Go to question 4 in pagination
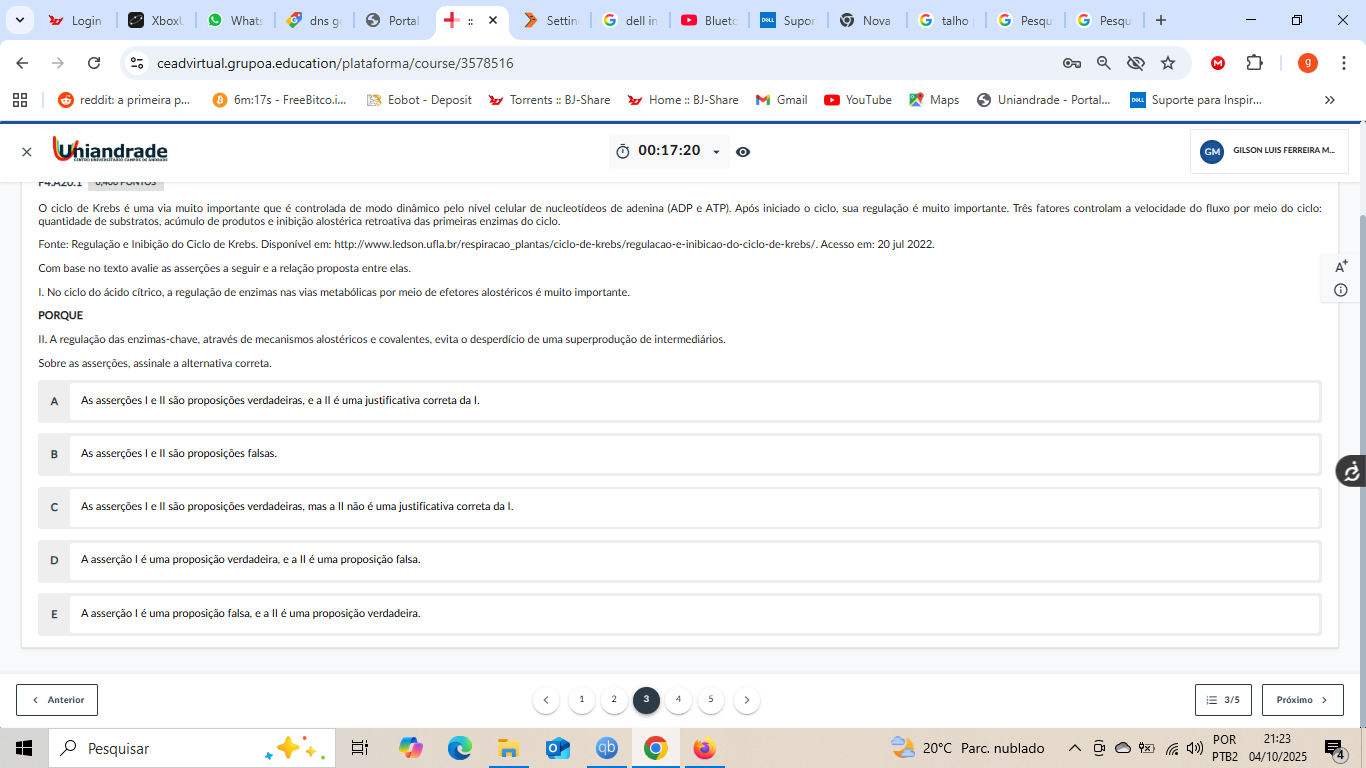1366x768 pixels. tap(678, 700)
